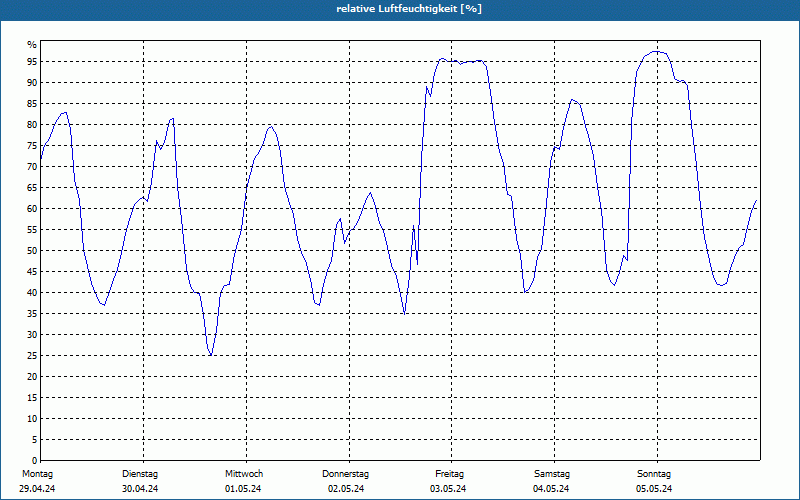800x500 pixels.
Task: Click the y-axis value '10'
Action: click(32, 419)
